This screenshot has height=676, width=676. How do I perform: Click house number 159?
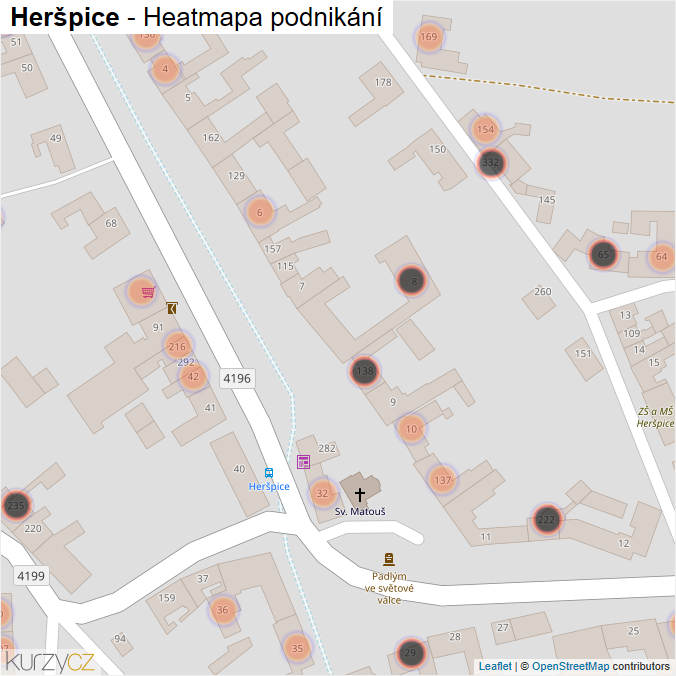coord(167,598)
